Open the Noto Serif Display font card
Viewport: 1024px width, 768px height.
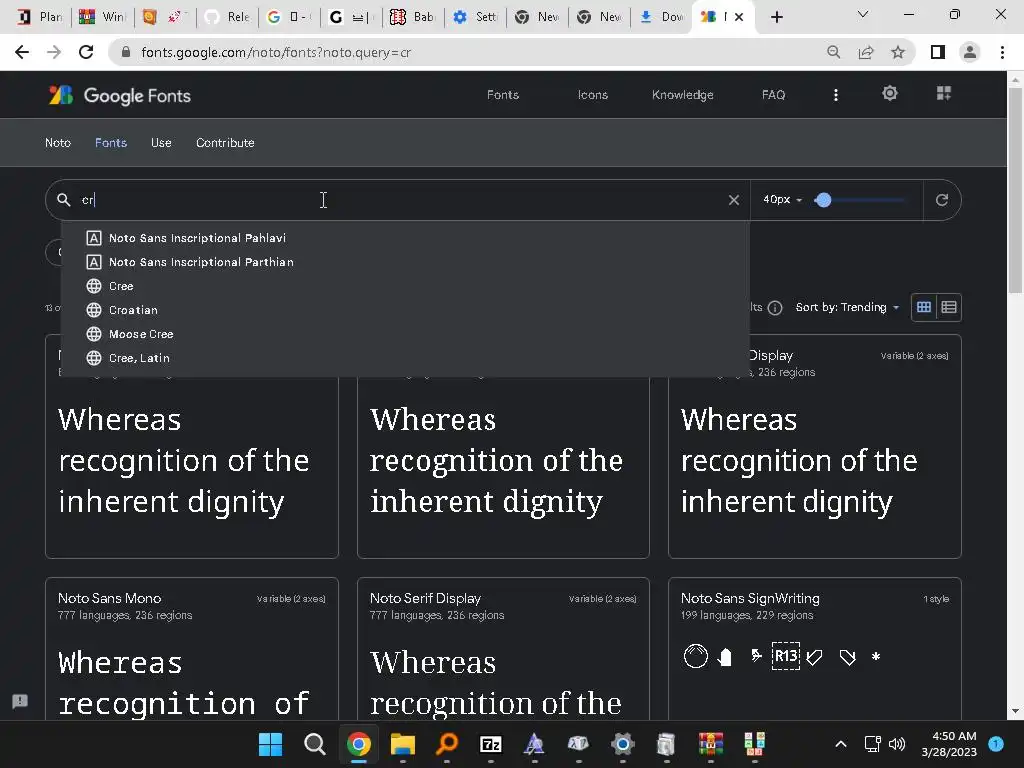[x=503, y=649]
